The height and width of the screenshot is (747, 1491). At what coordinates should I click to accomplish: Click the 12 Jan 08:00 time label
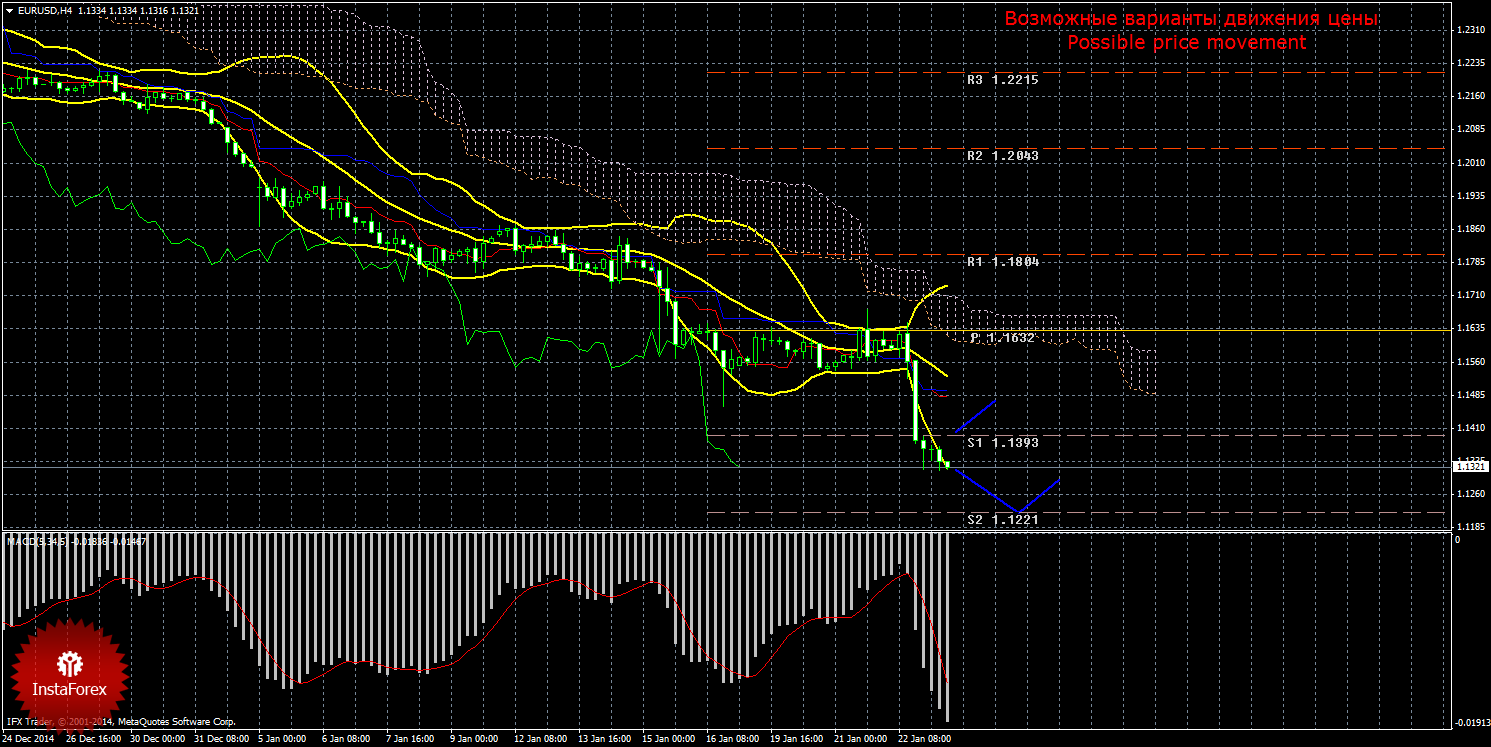pos(541,739)
